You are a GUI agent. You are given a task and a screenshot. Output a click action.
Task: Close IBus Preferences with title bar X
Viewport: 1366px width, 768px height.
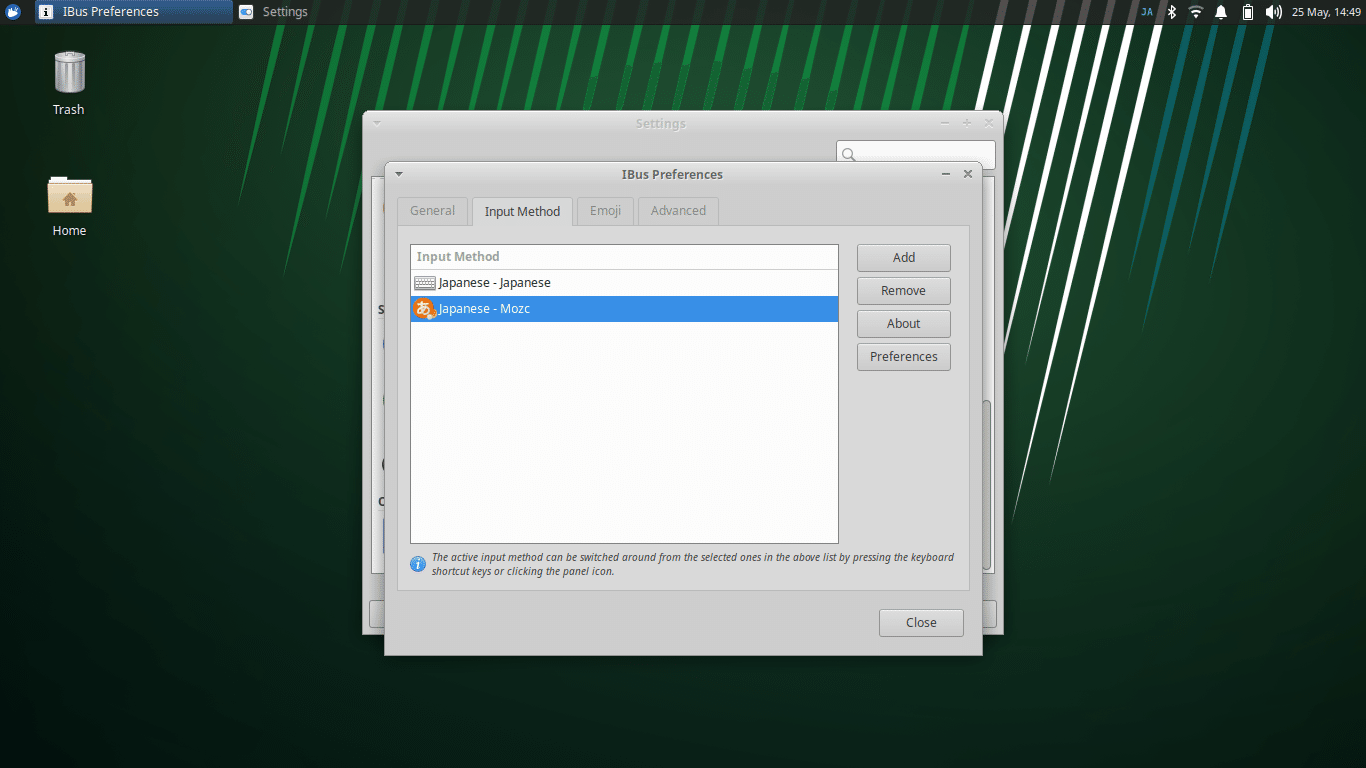point(968,174)
